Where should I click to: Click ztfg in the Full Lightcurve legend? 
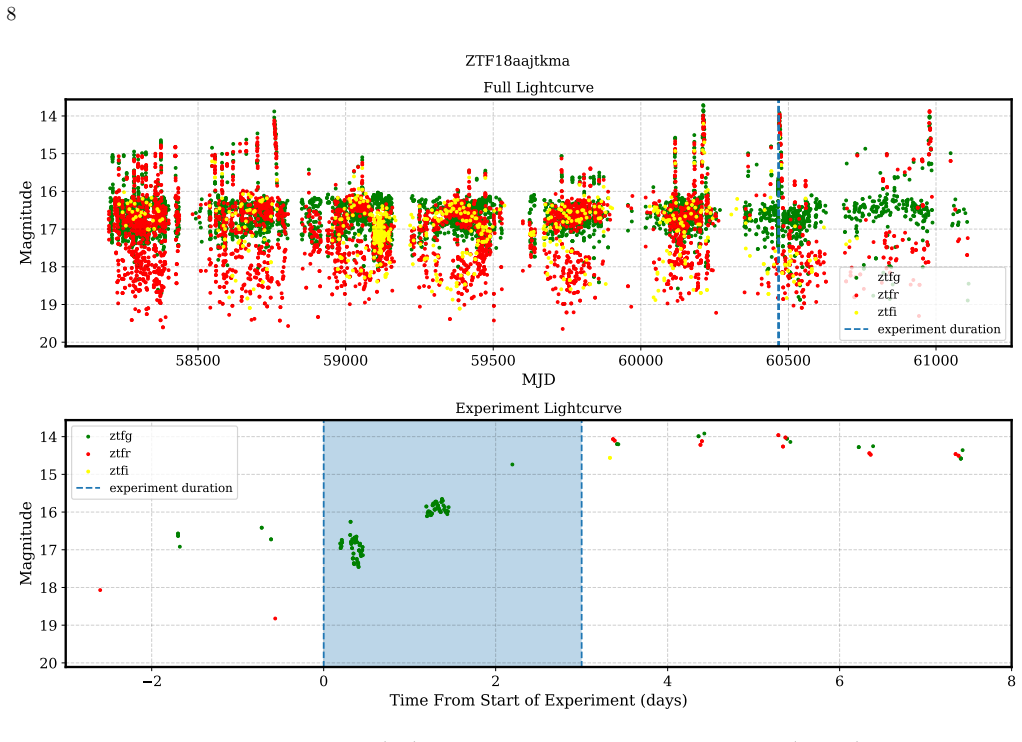coord(889,277)
